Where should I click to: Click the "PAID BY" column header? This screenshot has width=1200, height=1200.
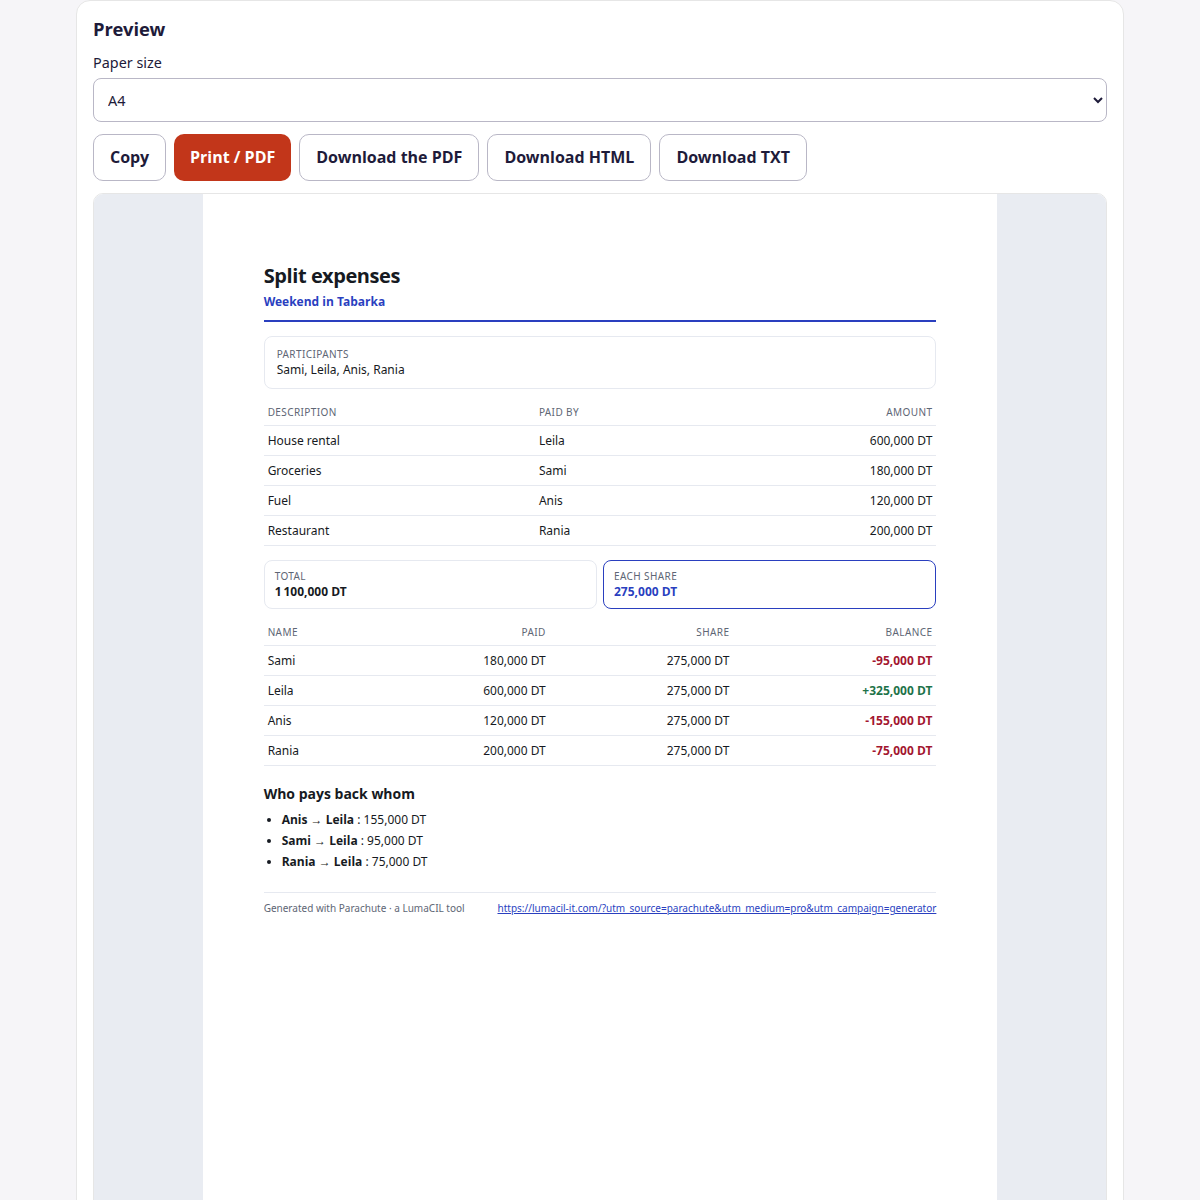click(559, 412)
